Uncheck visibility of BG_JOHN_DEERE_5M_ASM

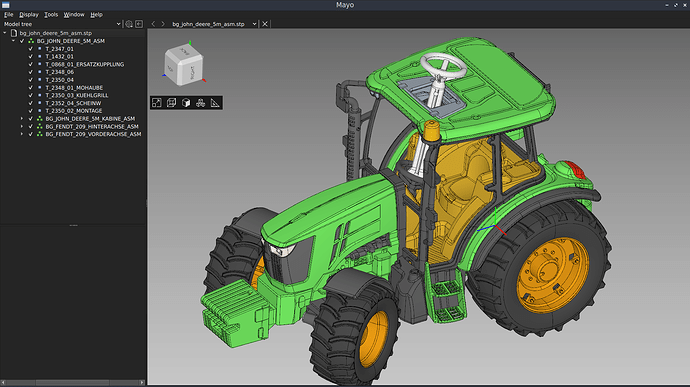[x=22, y=41]
